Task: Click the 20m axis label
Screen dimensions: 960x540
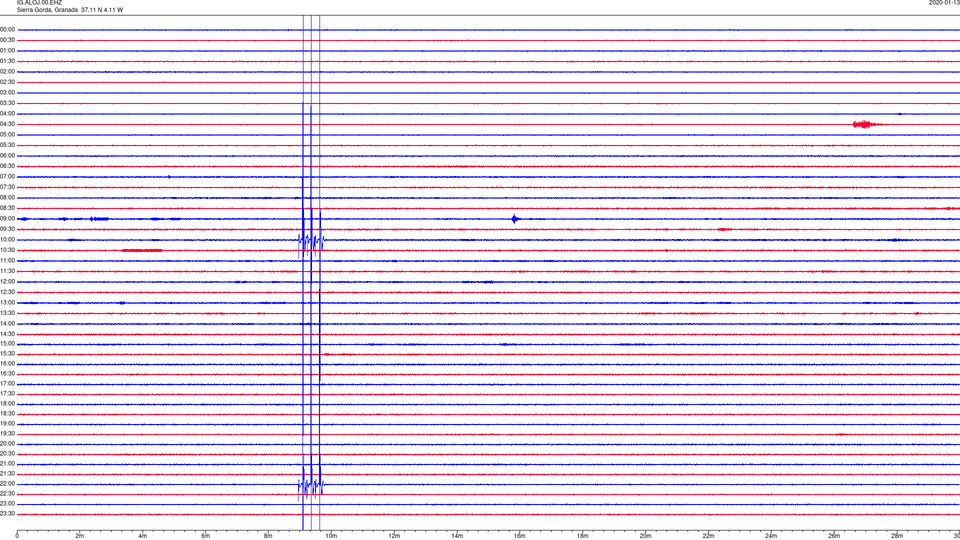Action: 645,536
